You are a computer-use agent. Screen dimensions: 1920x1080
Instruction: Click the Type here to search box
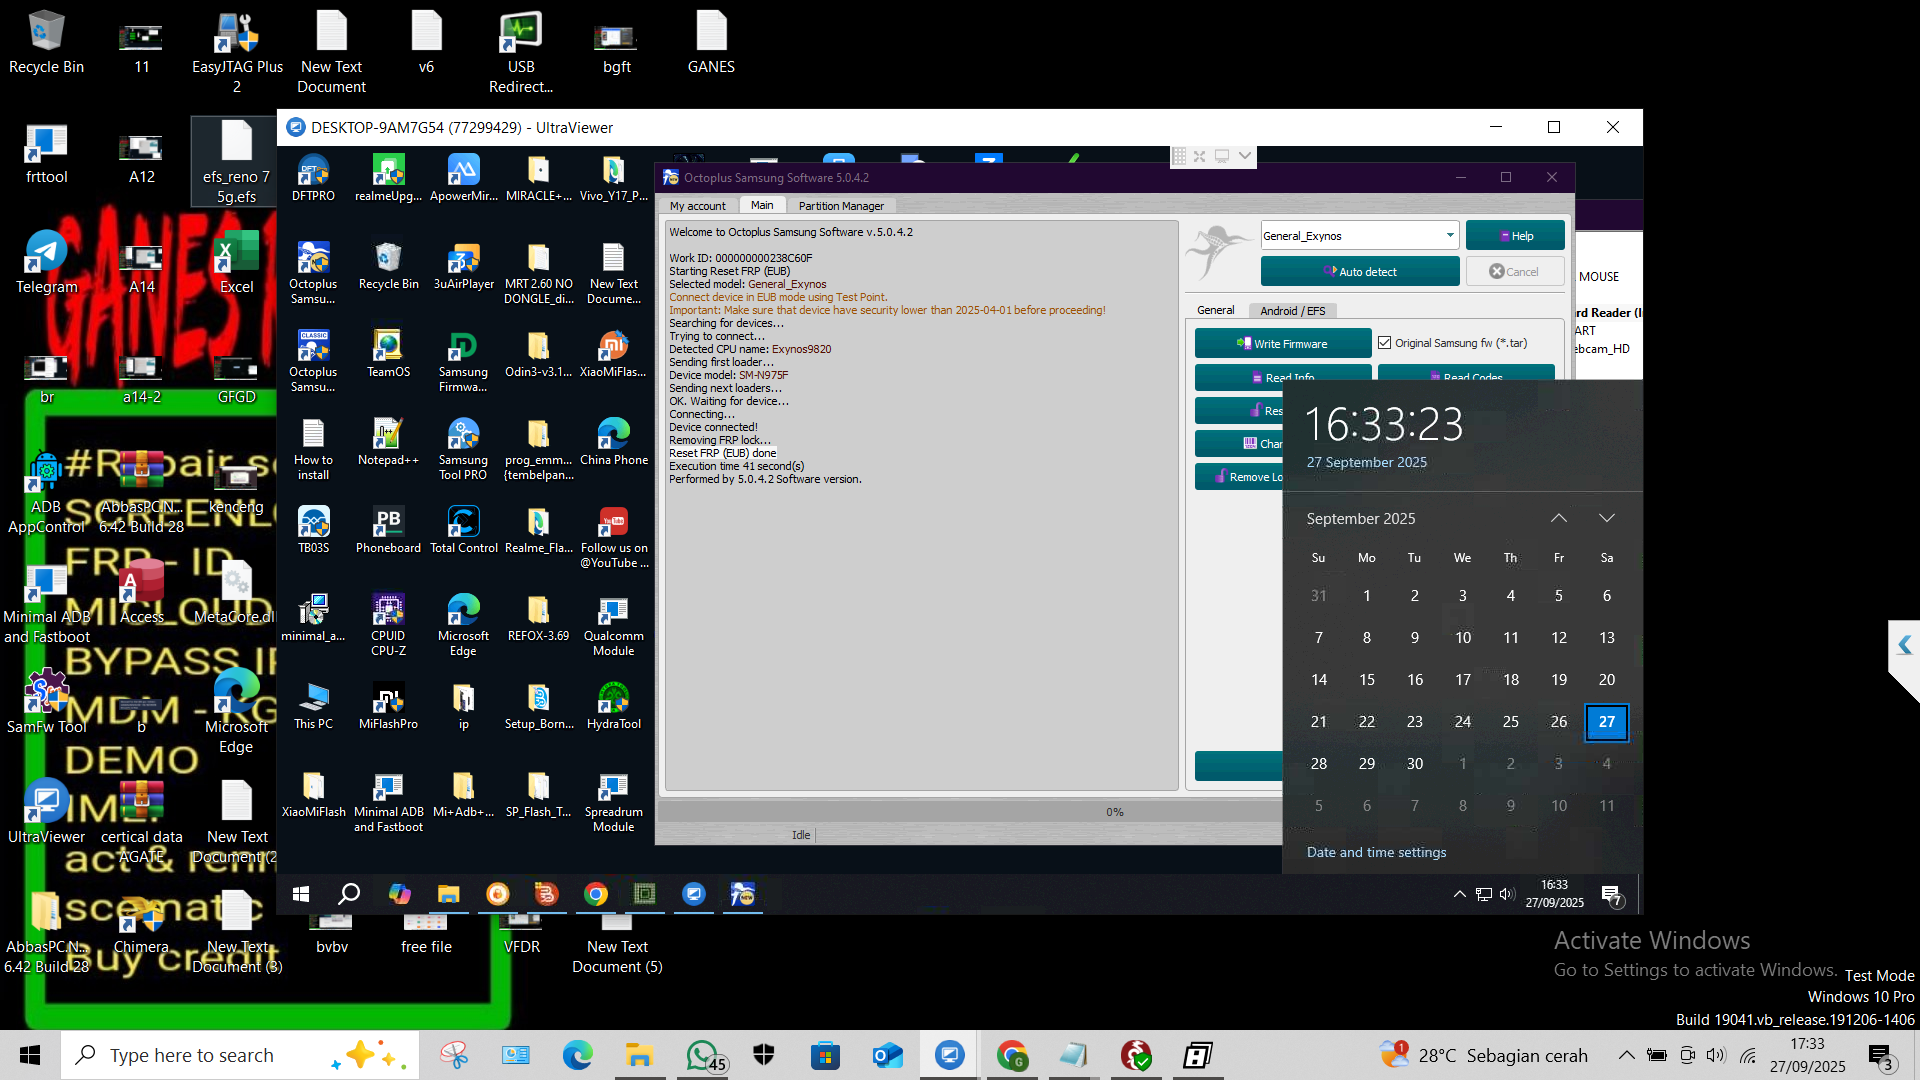192,1055
